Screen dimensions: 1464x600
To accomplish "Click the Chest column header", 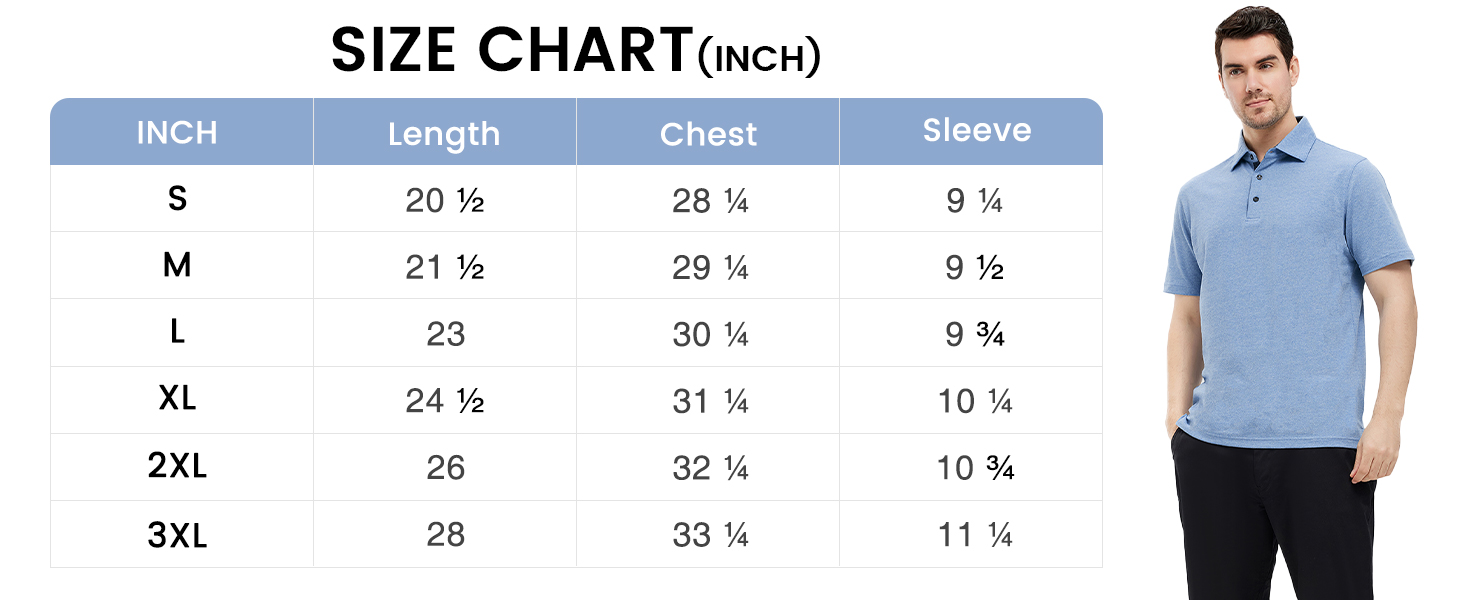I will [x=709, y=134].
